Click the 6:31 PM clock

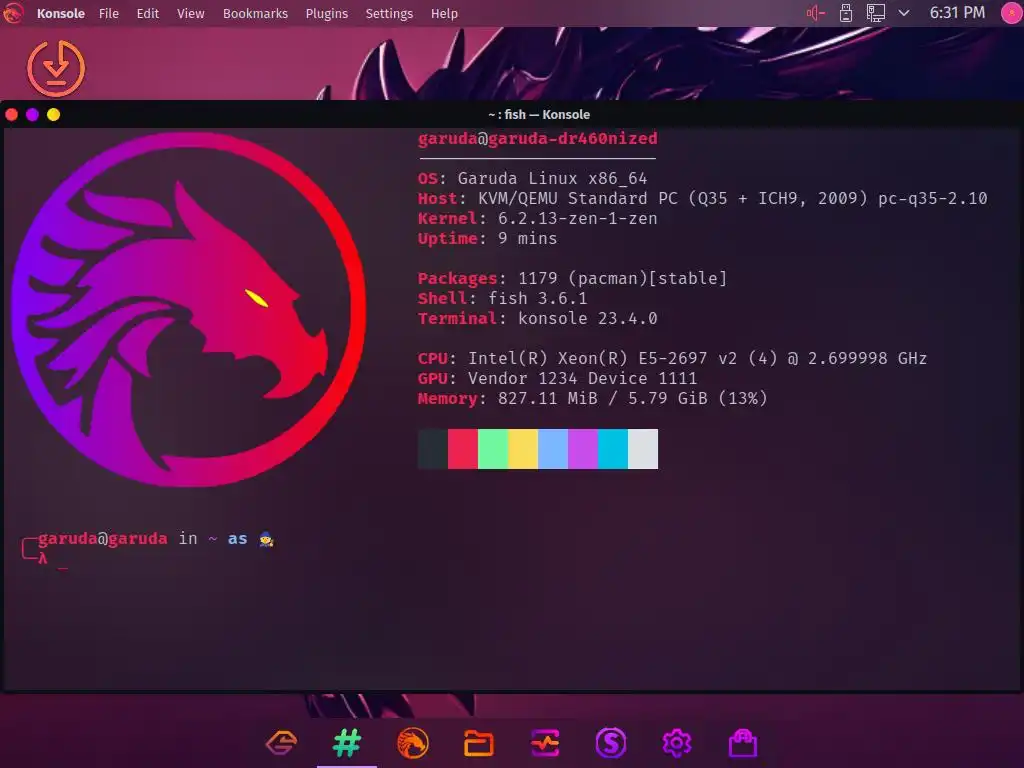pyautogui.click(x=957, y=13)
